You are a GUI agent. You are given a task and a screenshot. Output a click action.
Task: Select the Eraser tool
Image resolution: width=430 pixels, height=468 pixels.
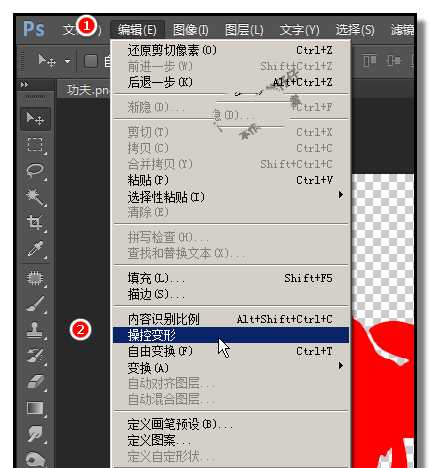coord(35,382)
